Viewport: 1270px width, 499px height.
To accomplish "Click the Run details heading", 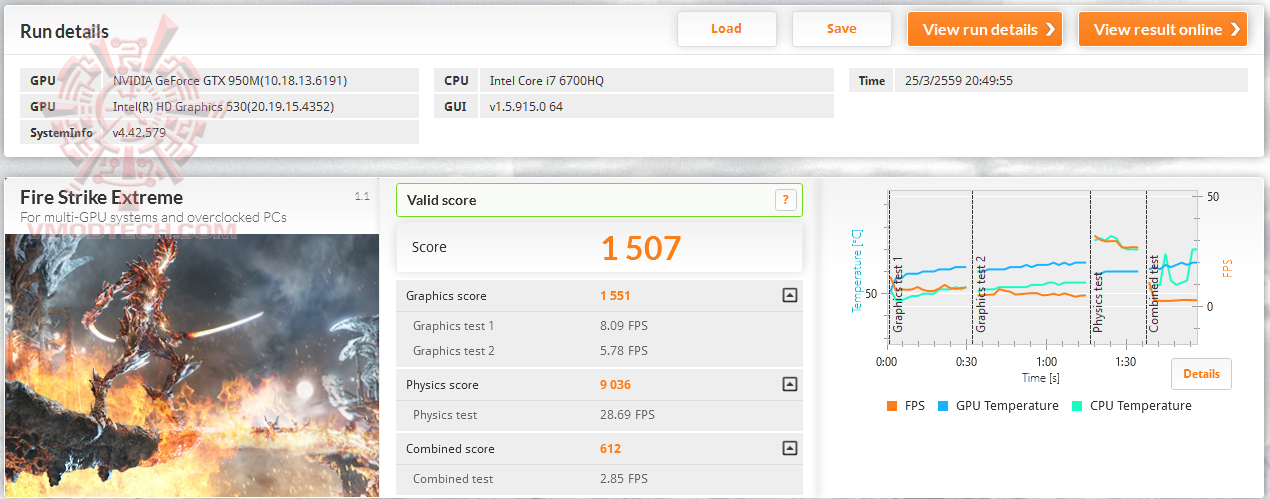I will [65, 32].
